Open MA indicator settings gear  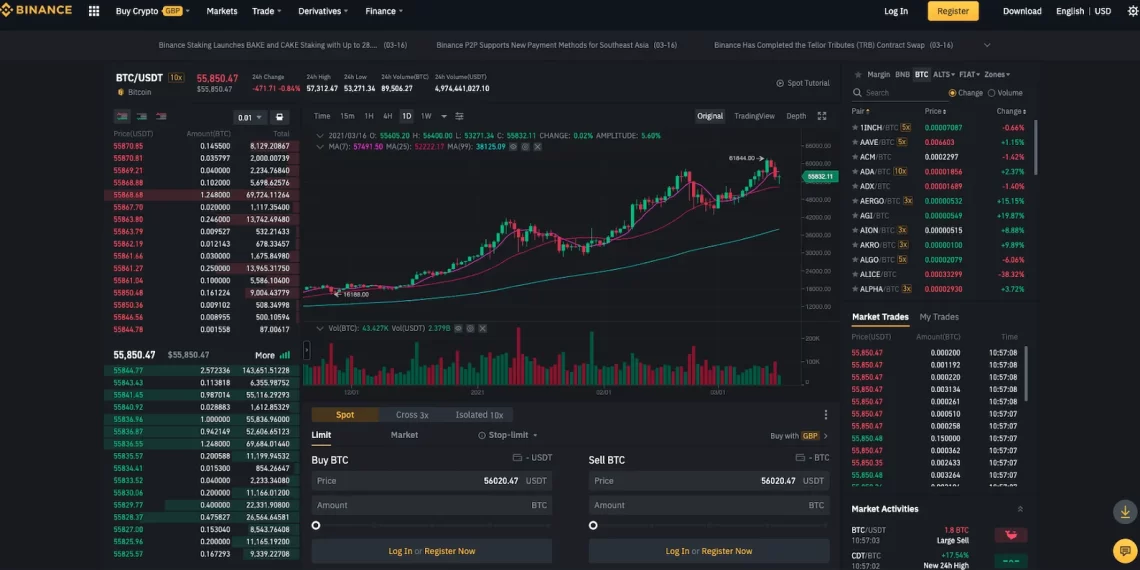pos(526,147)
